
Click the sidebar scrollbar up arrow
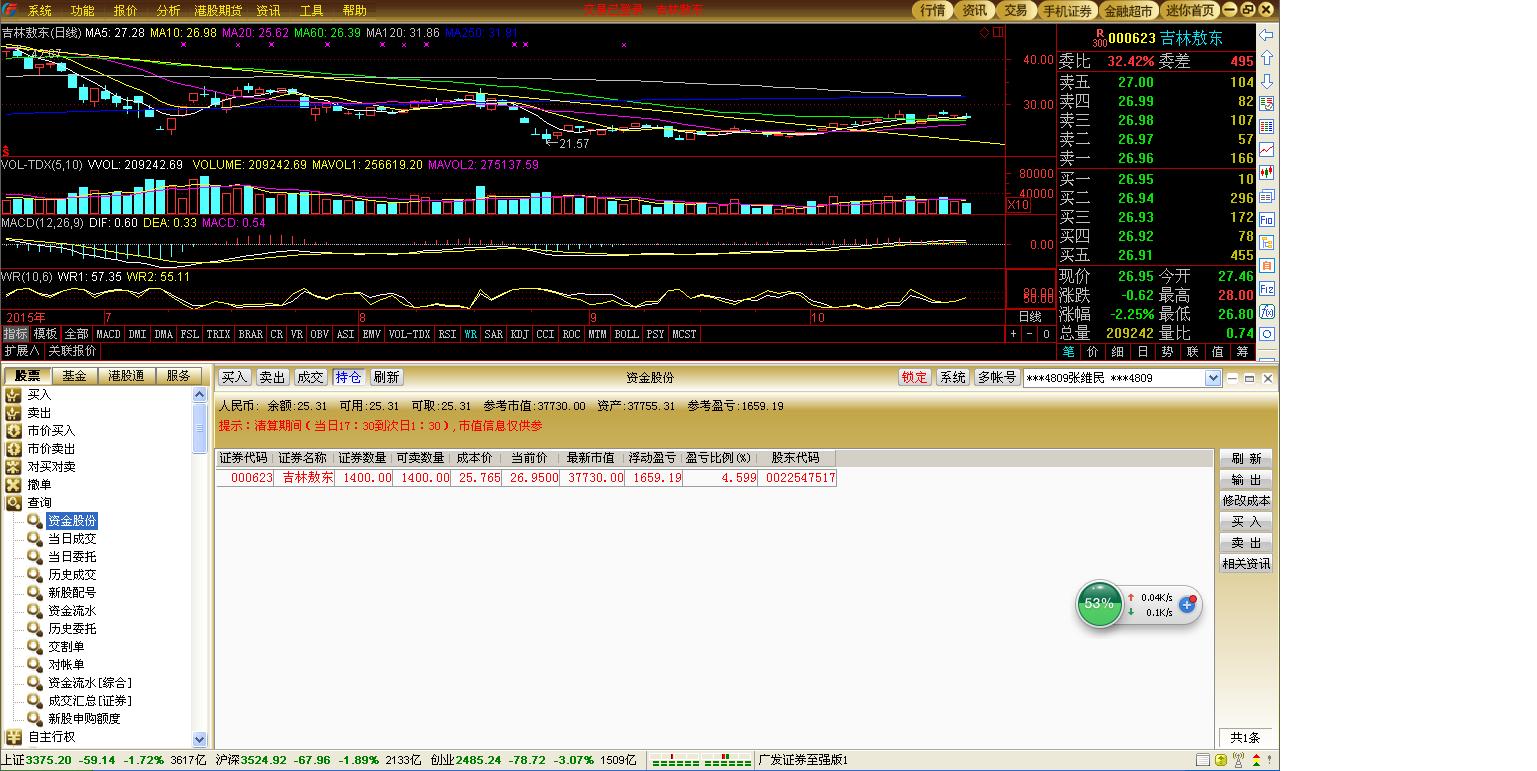(x=199, y=394)
